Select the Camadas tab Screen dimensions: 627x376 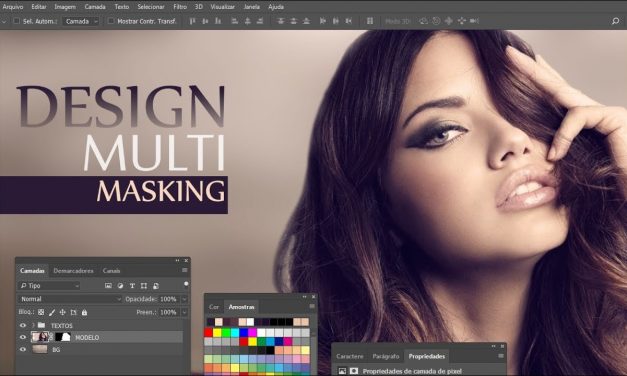coord(32,271)
